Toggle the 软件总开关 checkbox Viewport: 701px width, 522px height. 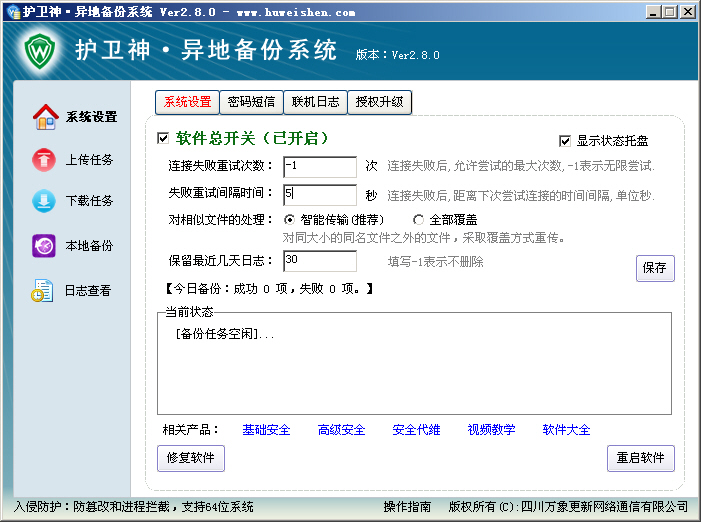click(163, 138)
